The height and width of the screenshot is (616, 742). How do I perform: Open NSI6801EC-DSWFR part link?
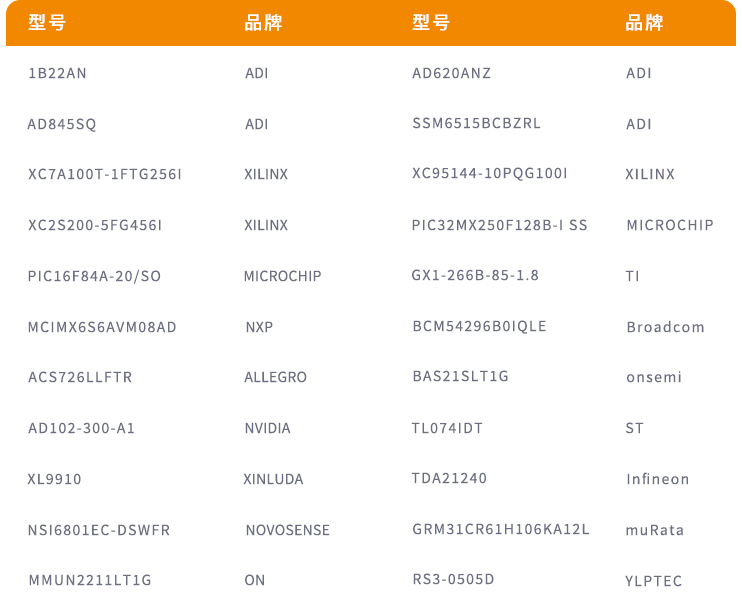(x=99, y=530)
